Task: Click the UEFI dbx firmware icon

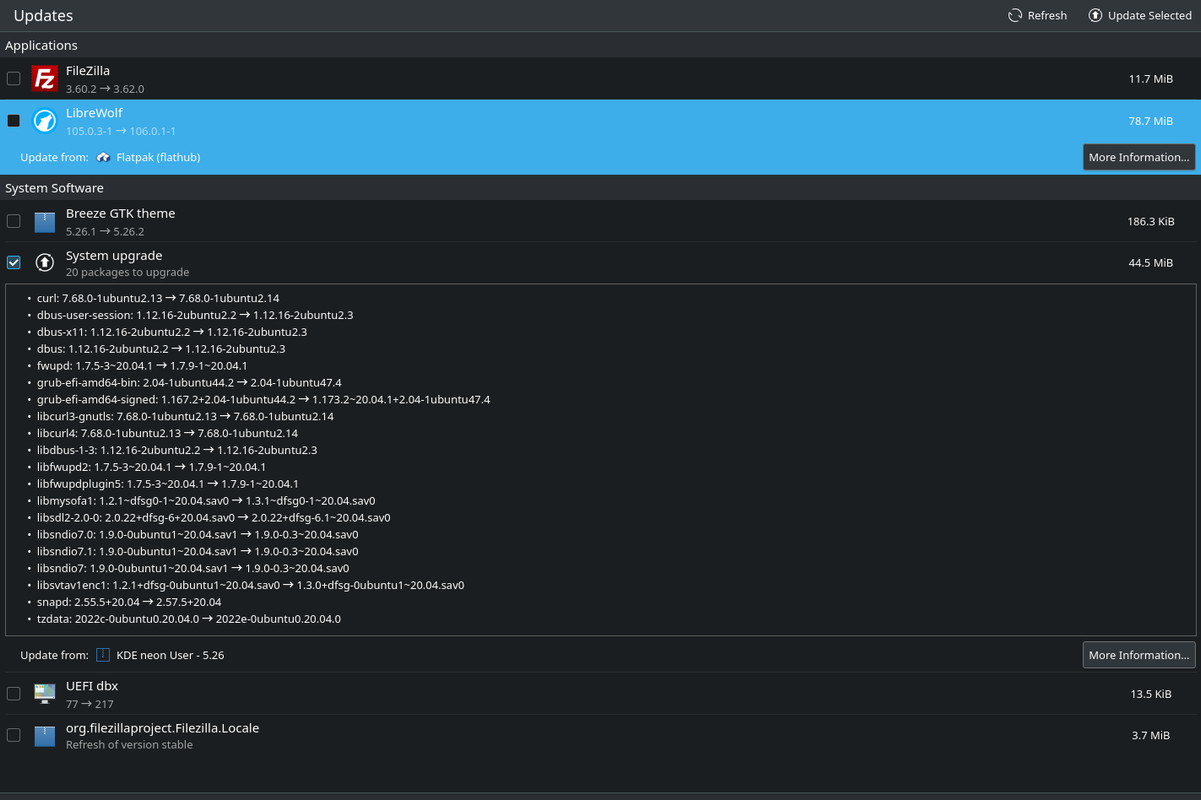Action: click(44, 693)
